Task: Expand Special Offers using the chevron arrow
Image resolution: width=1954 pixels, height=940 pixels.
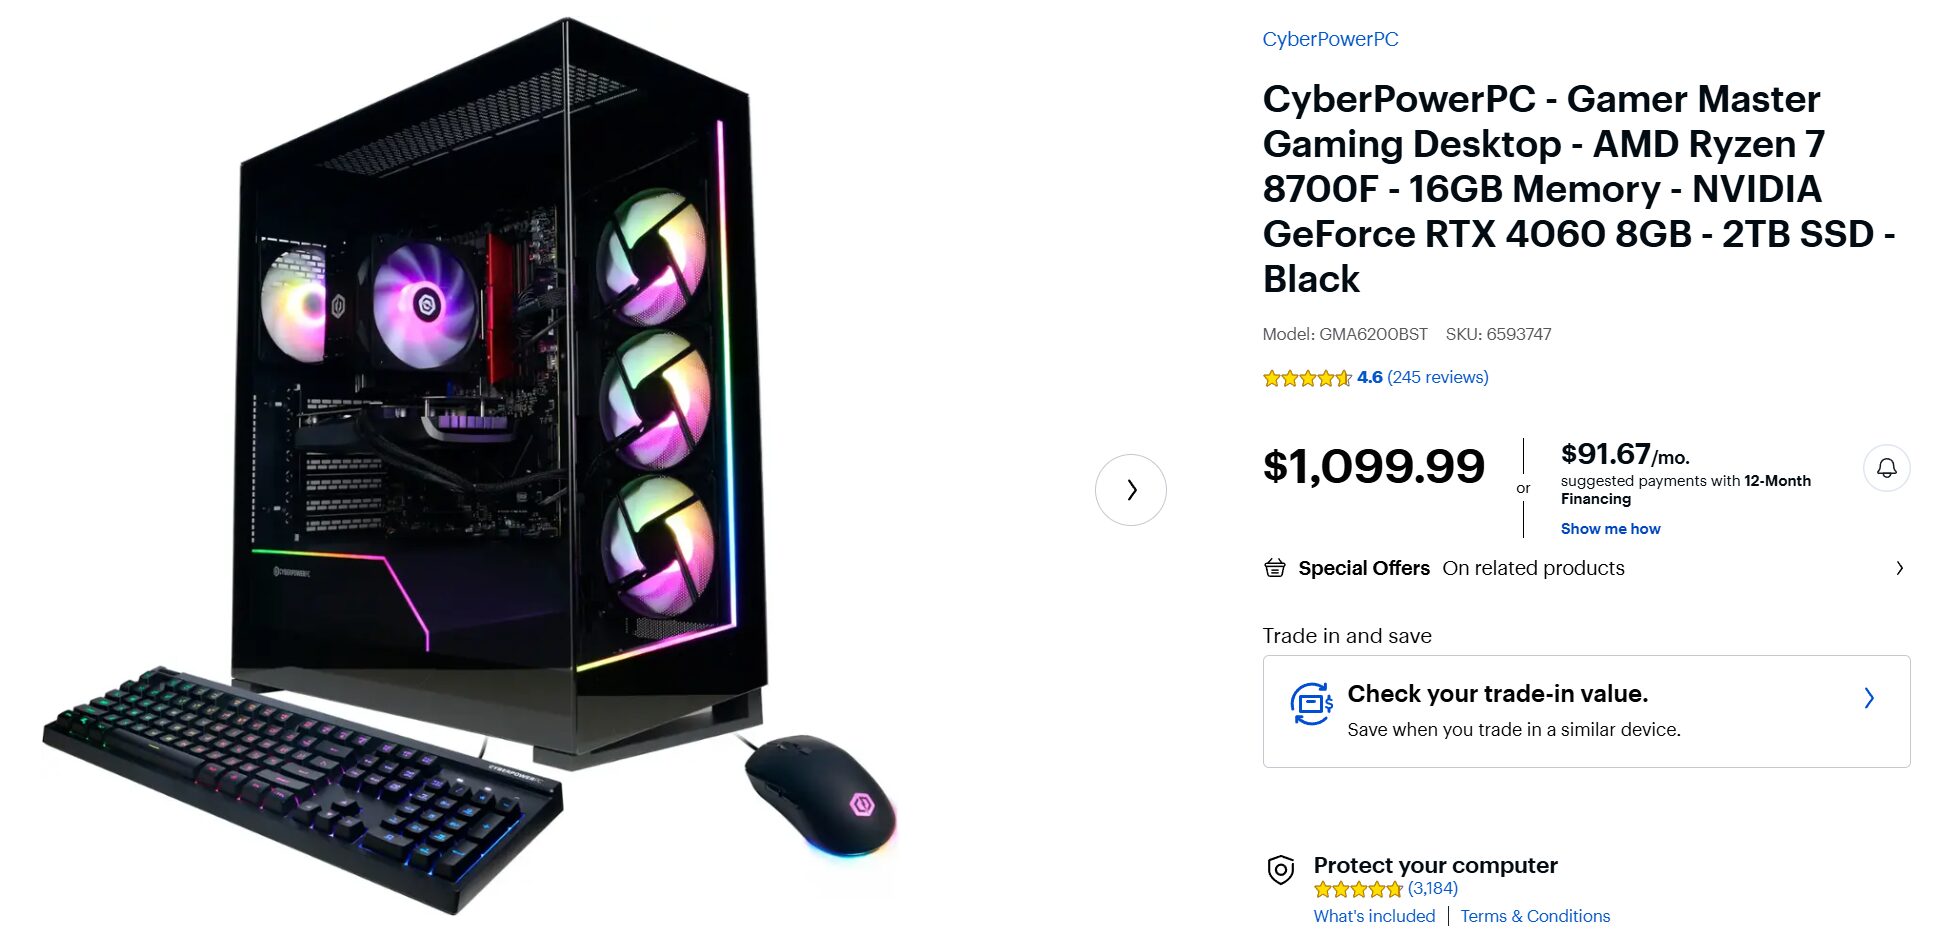Action: [1899, 568]
